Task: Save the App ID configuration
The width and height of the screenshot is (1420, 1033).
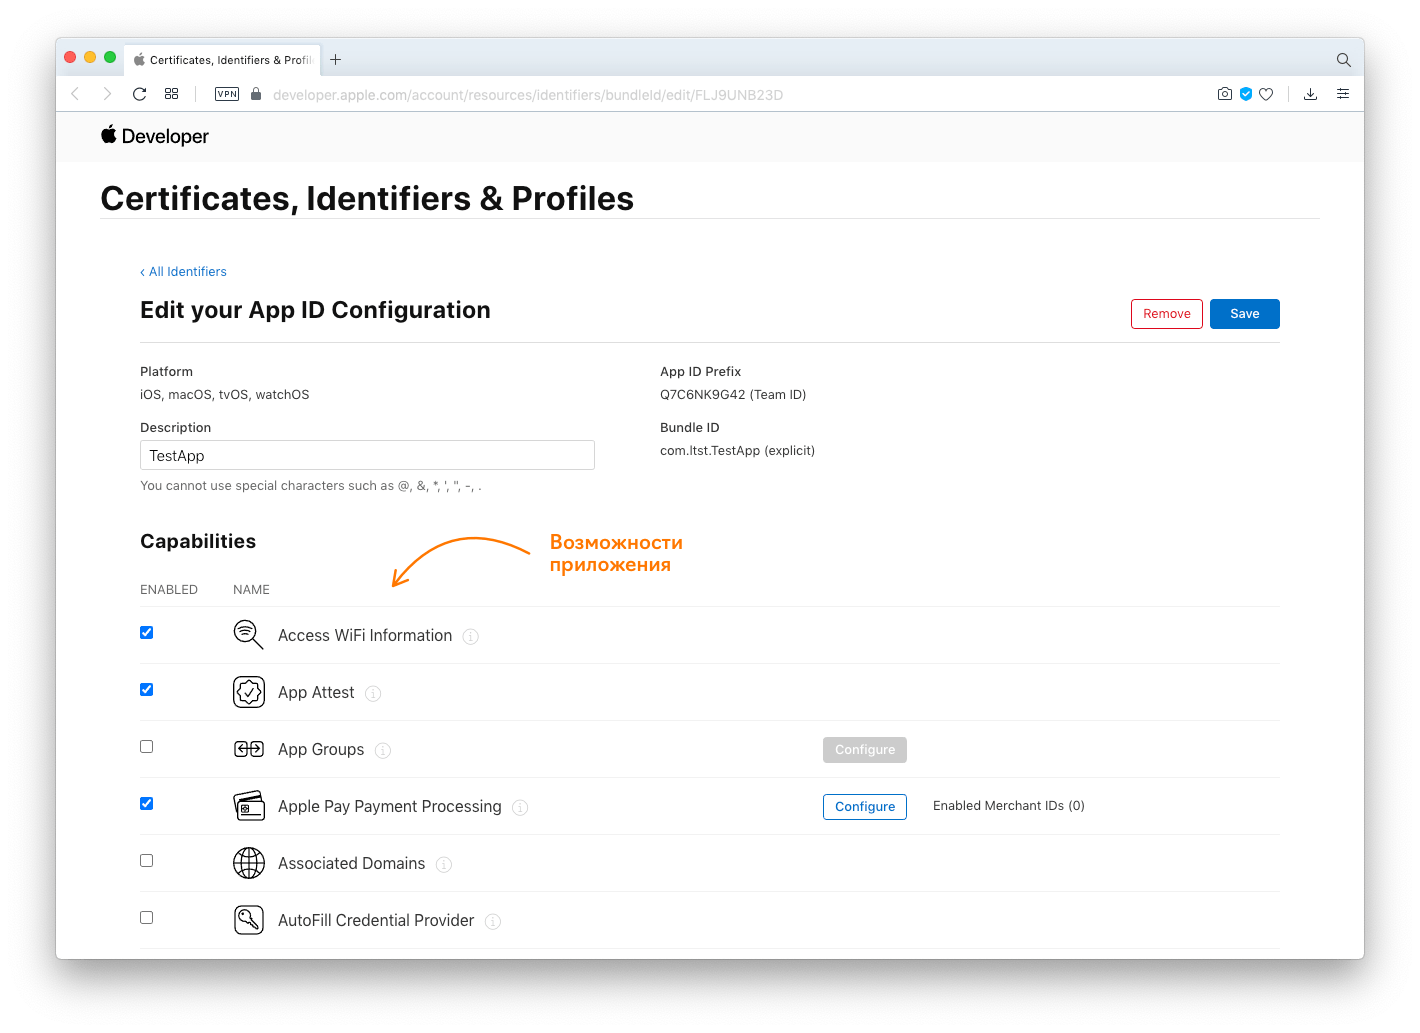Action: [x=1245, y=314]
